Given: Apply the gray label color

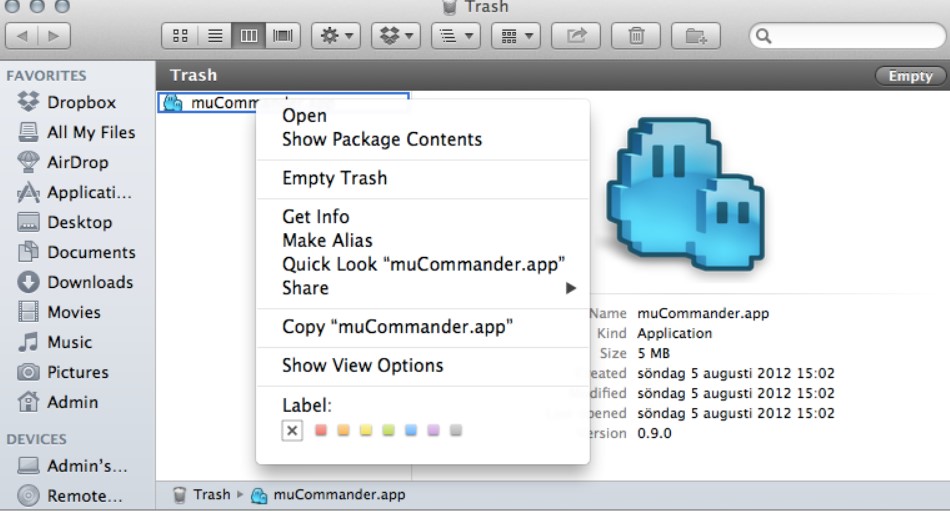Looking at the screenshot, I should pos(456,430).
